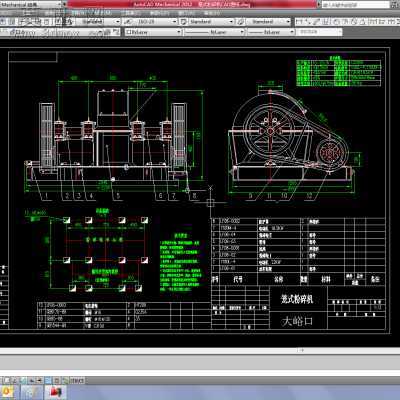Open the red AutoCAD taskbar icon

(x=56, y=393)
